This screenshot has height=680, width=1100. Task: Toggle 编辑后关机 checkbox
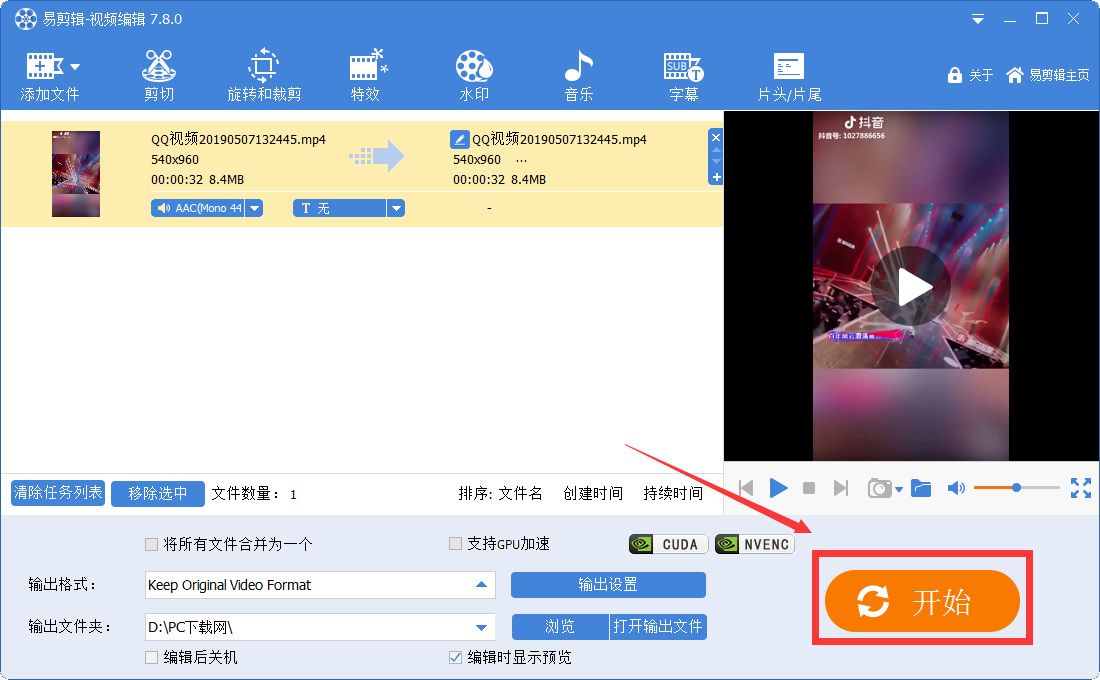[151, 658]
